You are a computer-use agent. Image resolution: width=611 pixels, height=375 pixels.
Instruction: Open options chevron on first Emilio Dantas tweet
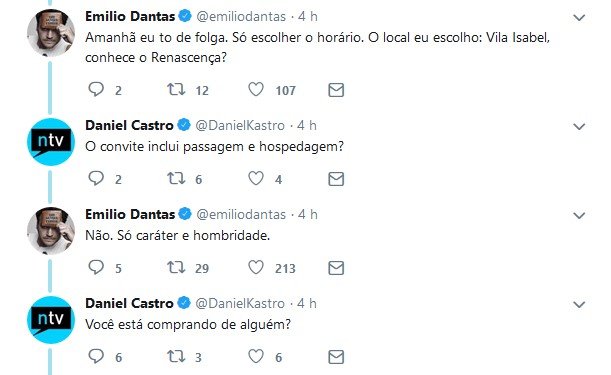579,18
